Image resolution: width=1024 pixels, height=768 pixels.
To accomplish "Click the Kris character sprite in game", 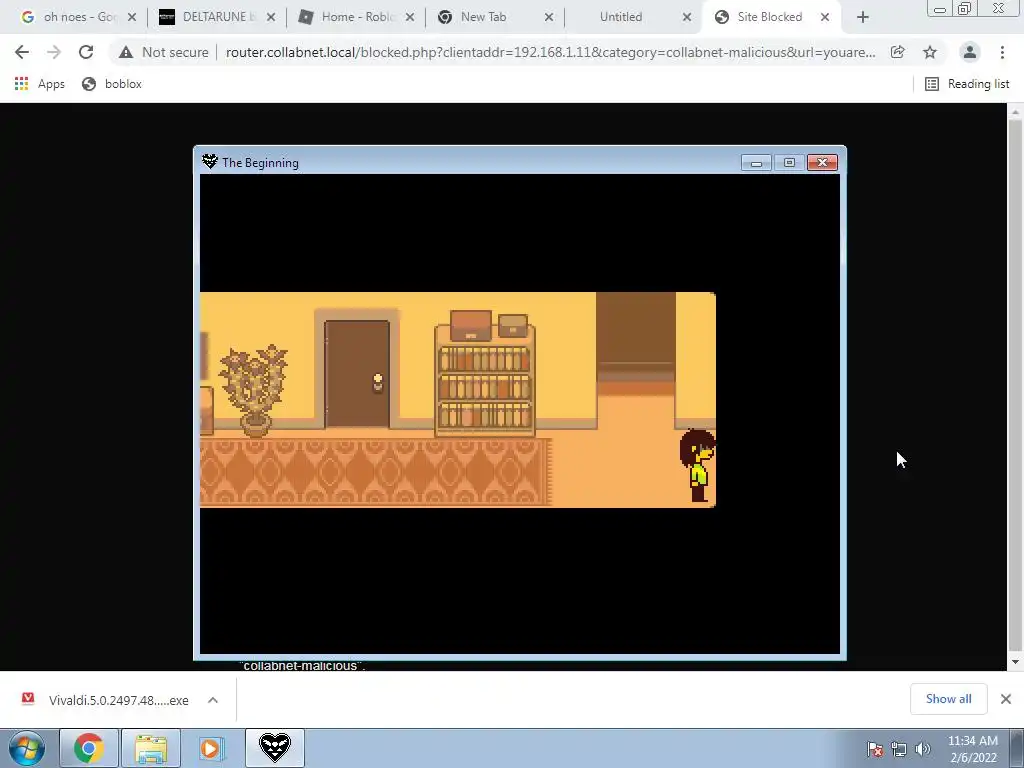I will (x=697, y=466).
